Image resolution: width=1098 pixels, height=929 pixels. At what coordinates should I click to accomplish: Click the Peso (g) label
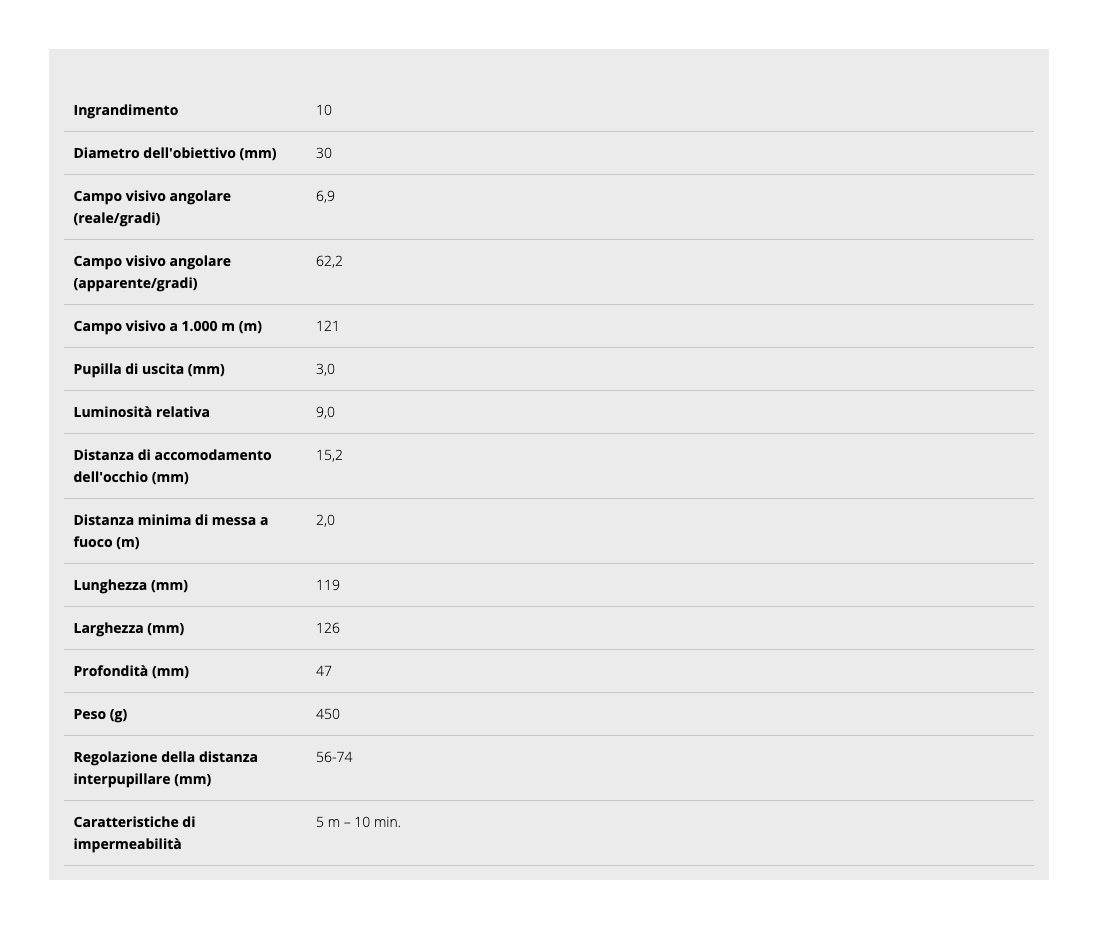click(100, 714)
